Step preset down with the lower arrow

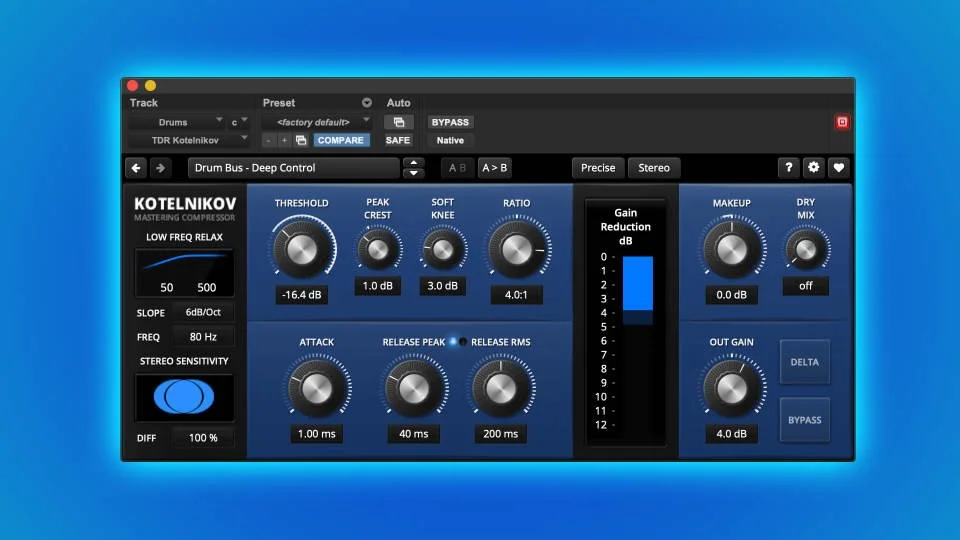414,173
